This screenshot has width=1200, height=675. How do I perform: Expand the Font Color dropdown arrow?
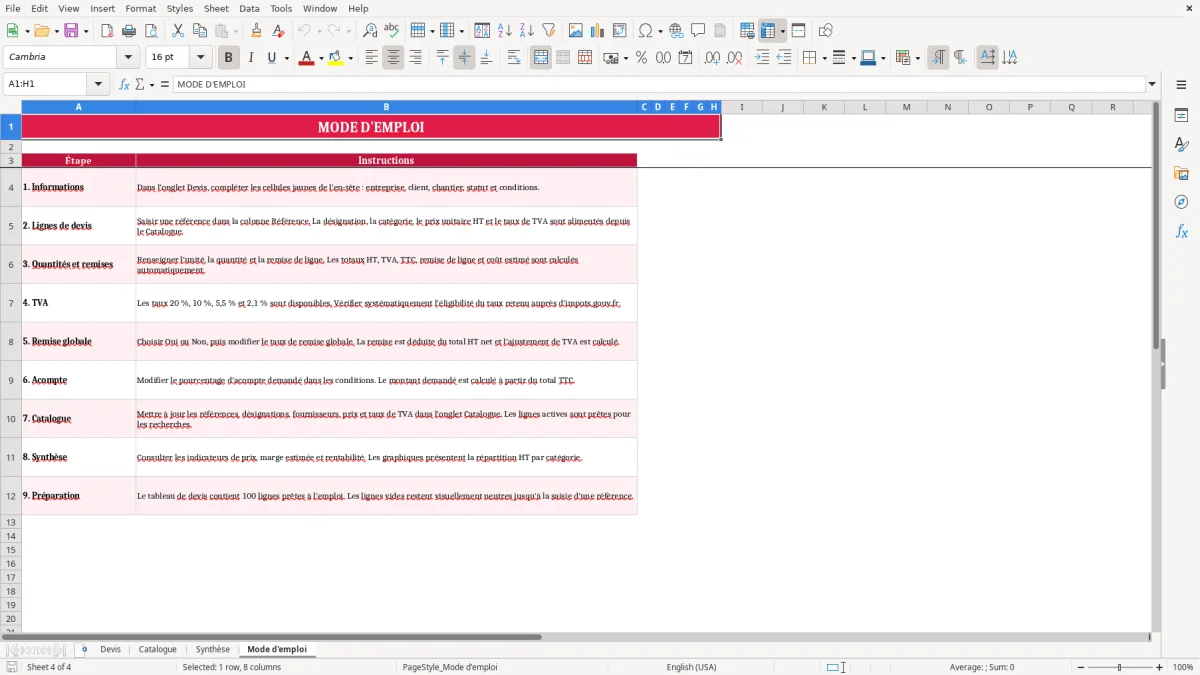(x=321, y=58)
